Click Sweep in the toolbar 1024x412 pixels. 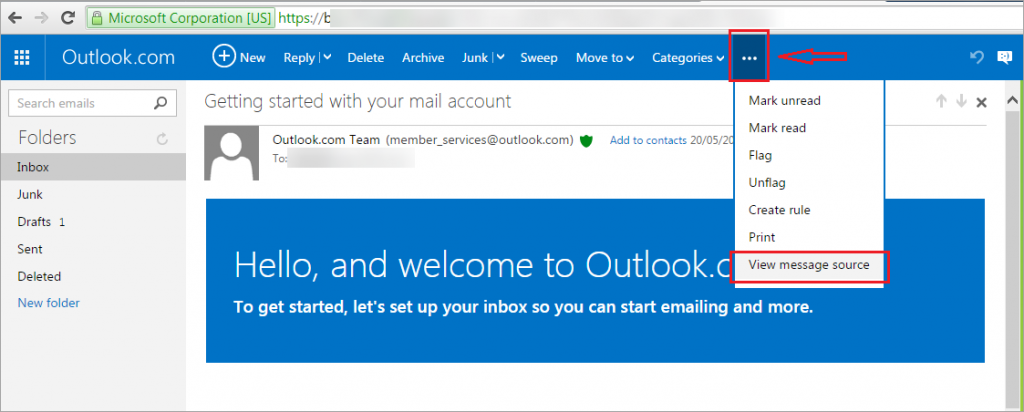coord(539,57)
